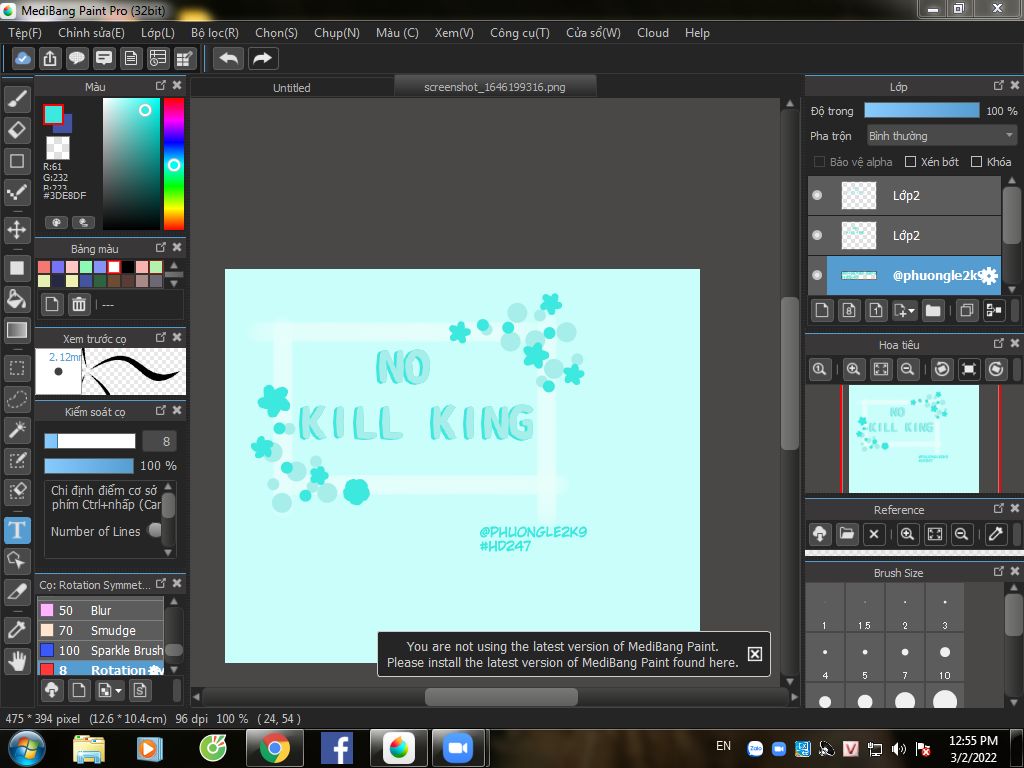Pick the black swatch in Bảng màu
This screenshot has width=1024, height=768.
coord(128,267)
